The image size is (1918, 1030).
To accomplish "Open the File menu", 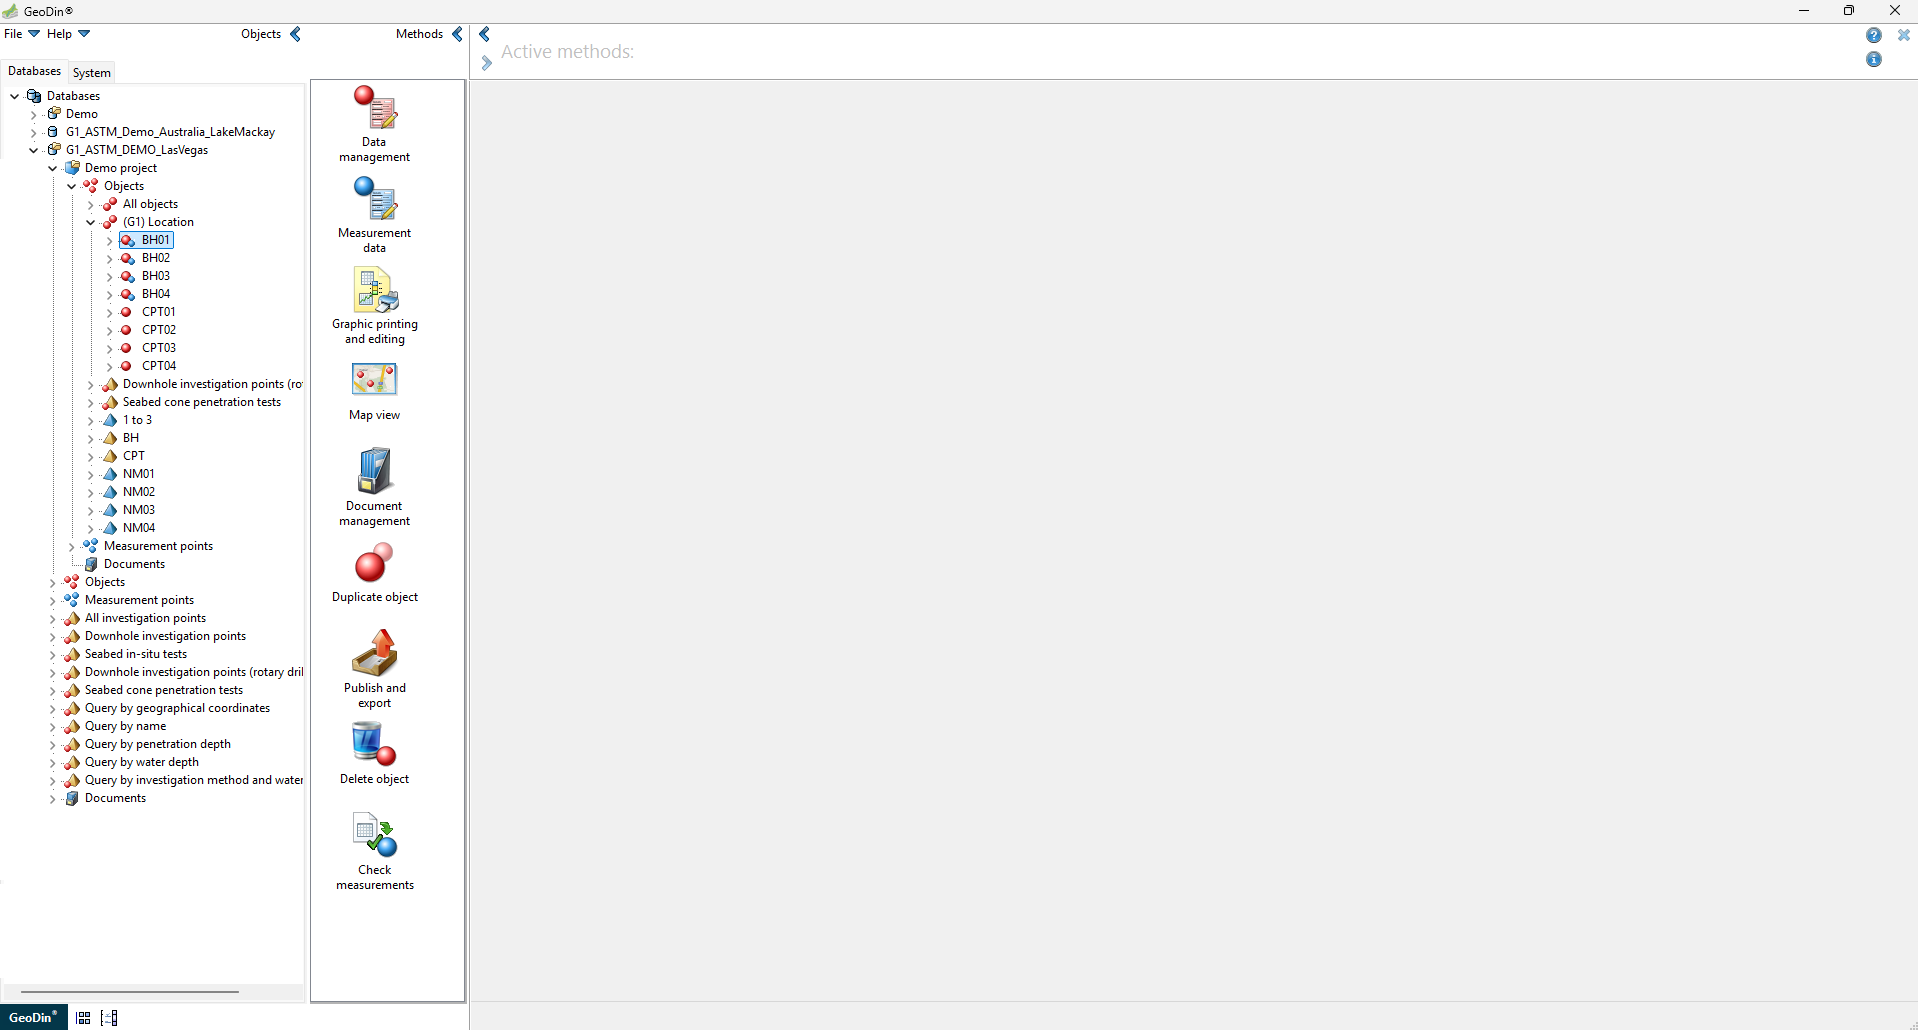I will [x=21, y=34].
